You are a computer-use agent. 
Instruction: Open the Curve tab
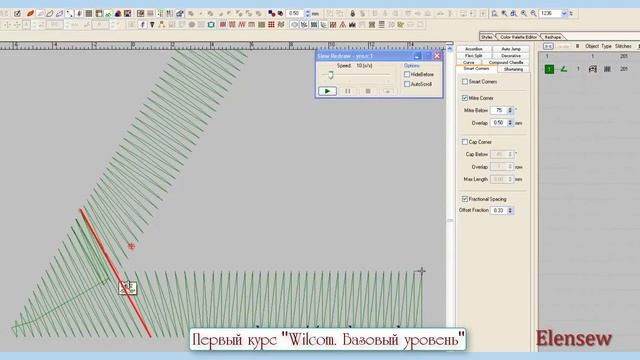(x=469, y=62)
